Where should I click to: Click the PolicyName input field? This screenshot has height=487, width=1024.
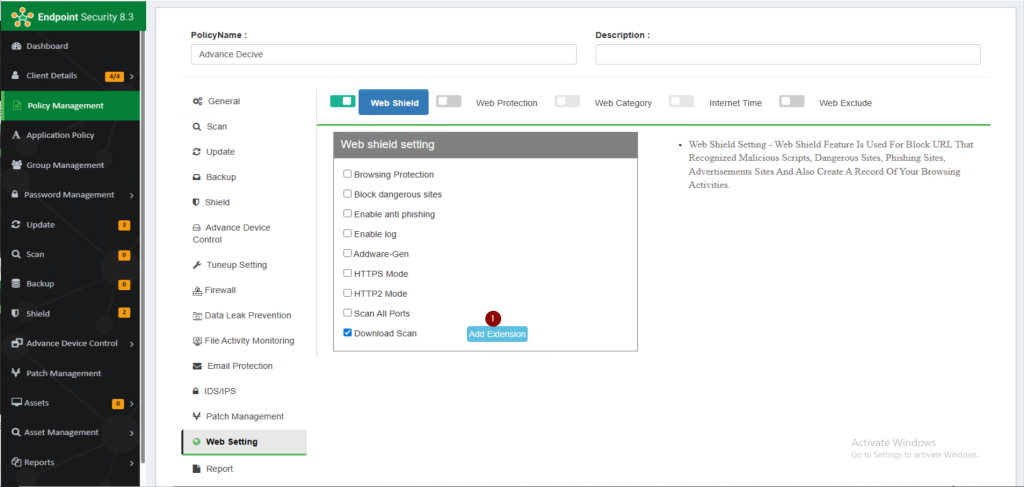pyautogui.click(x=384, y=55)
